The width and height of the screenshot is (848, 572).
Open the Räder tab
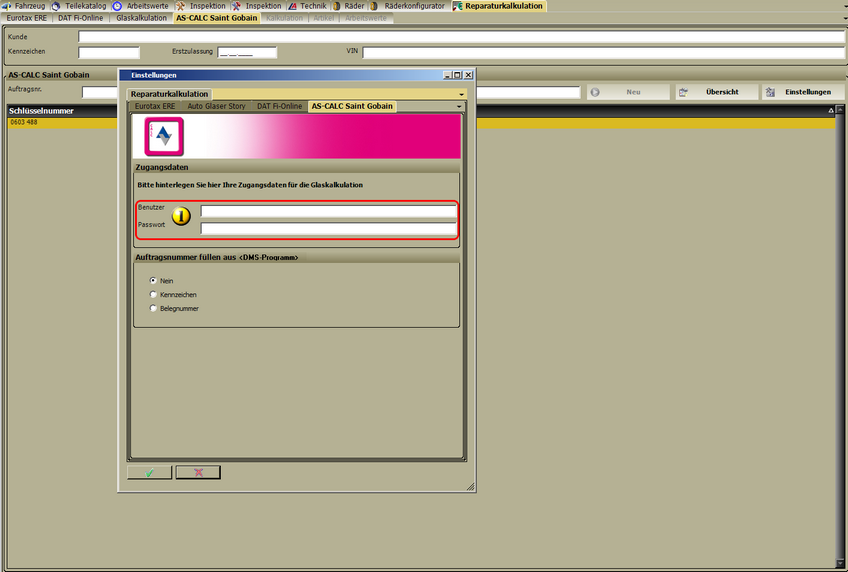(x=349, y=6)
